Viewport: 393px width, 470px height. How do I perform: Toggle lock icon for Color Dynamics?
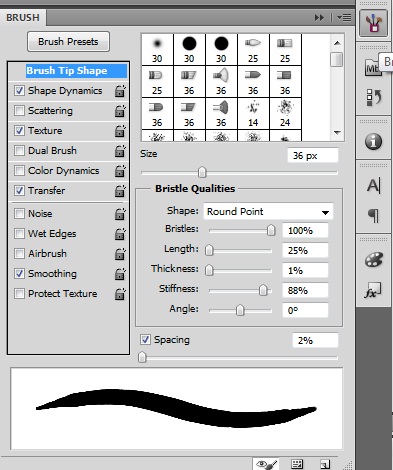coord(120,171)
